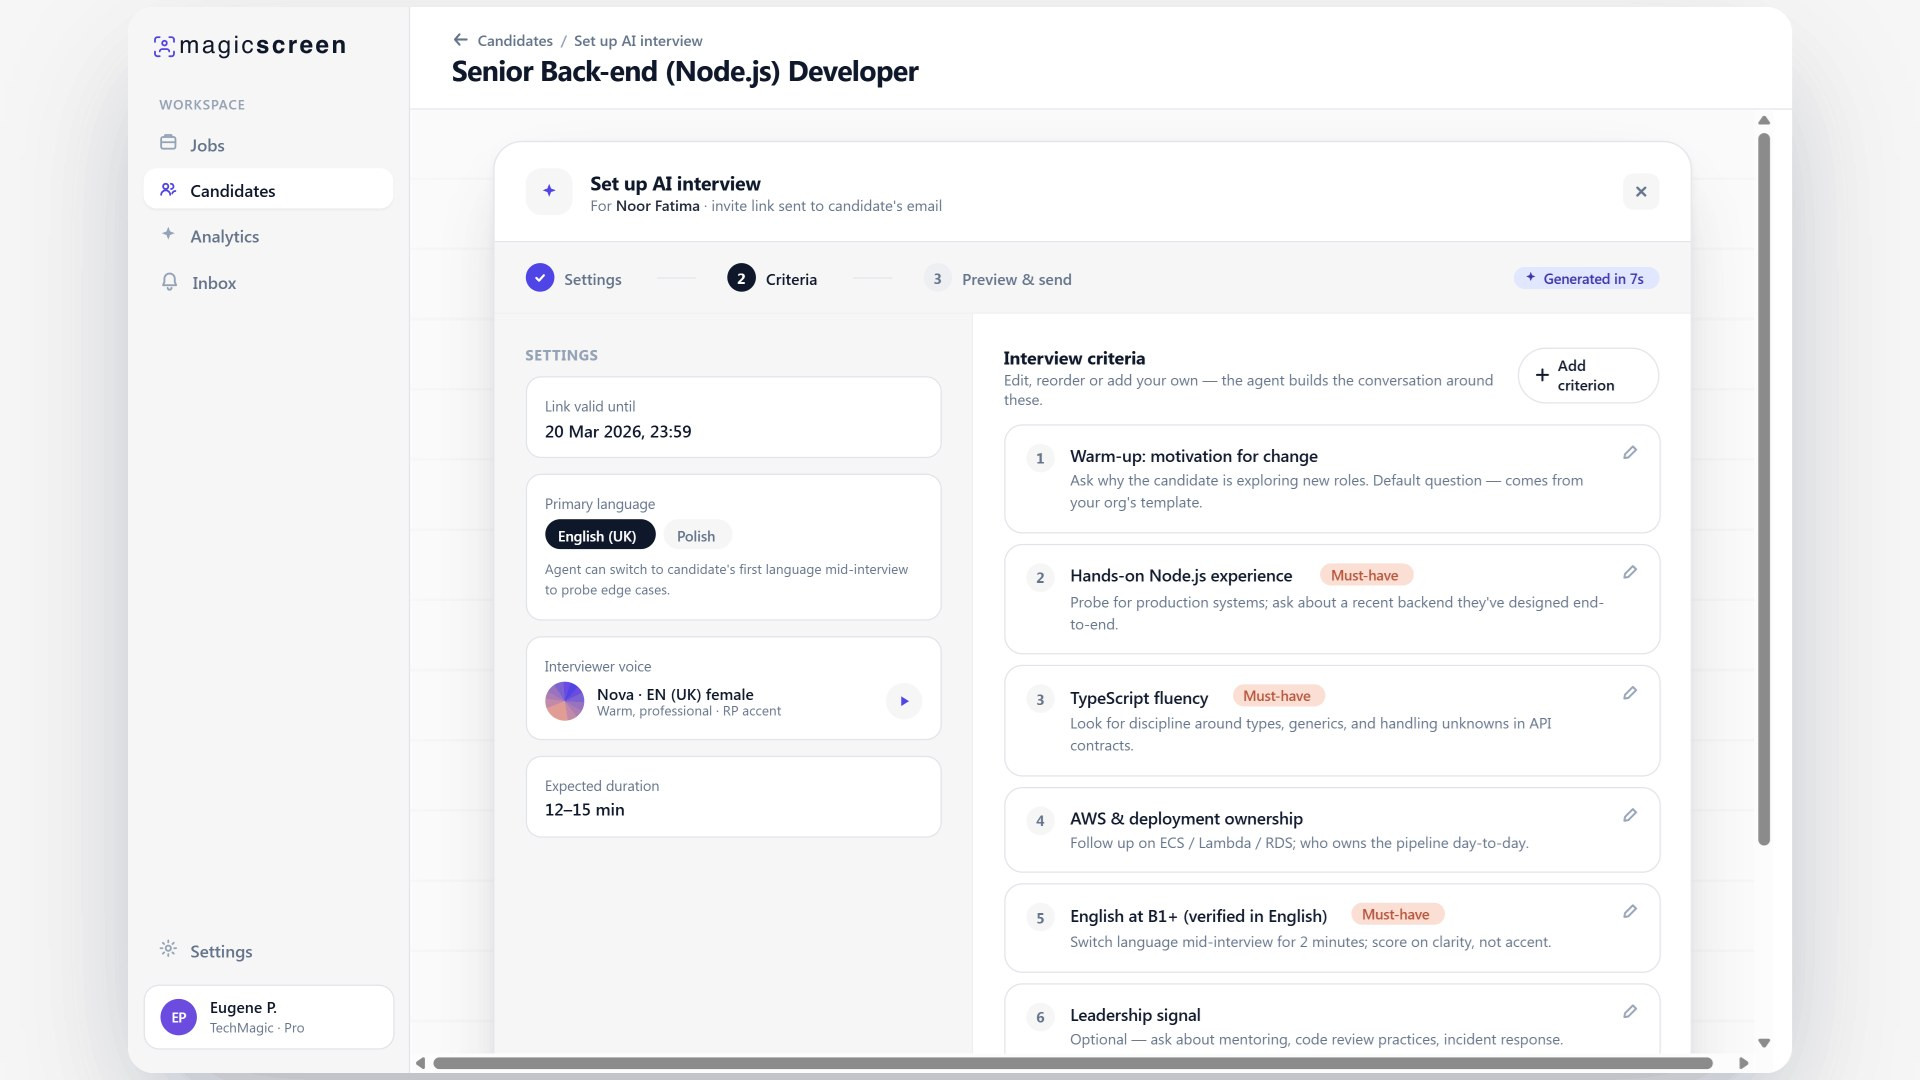Click the scroll up arrow
Screen dimensions: 1920x1080
[1764, 120]
